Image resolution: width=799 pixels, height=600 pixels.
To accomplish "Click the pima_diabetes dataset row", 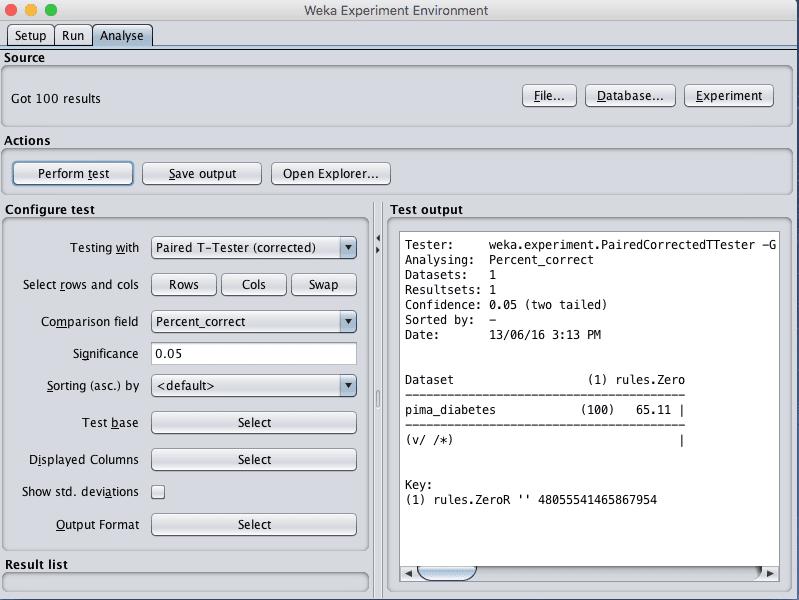I will coord(544,410).
